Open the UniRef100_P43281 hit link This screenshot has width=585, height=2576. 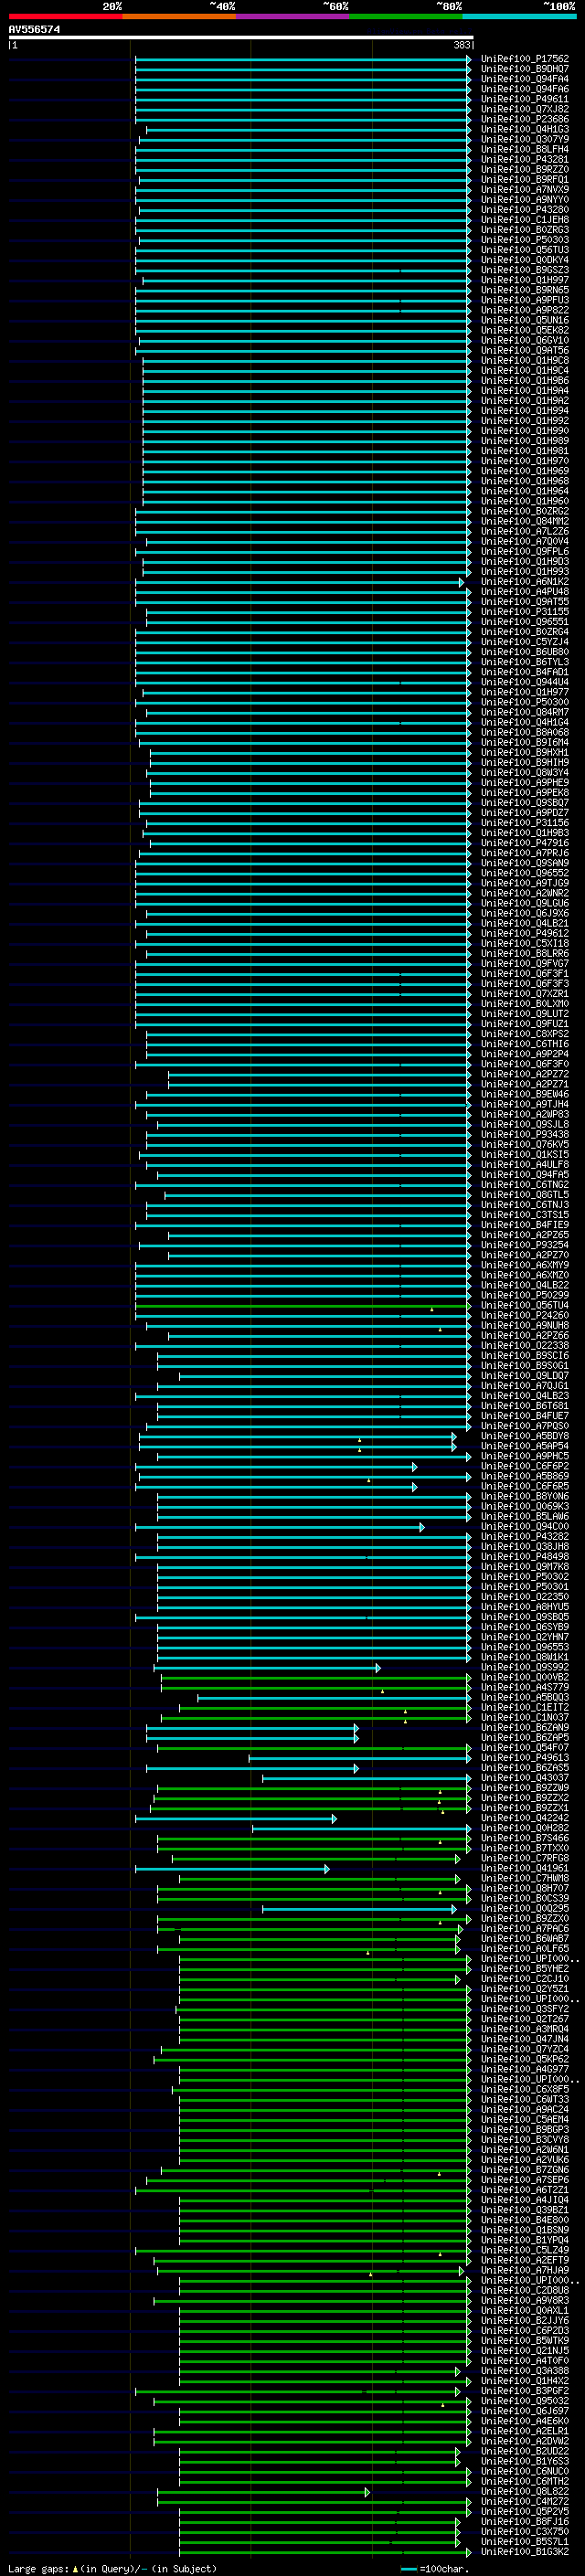pyautogui.click(x=524, y=159)
